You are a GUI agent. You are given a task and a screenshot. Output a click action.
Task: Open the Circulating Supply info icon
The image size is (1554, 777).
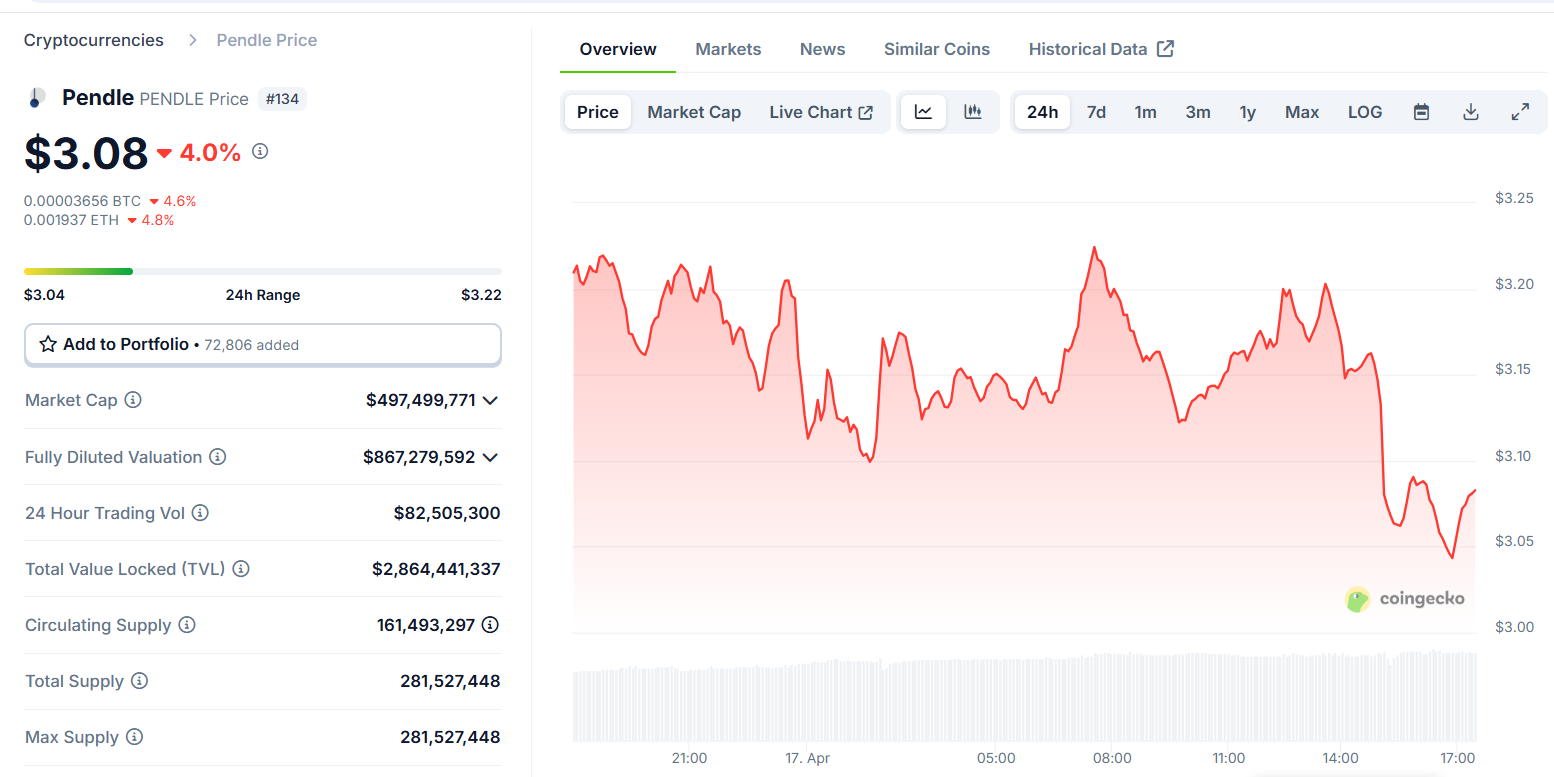(187, 624)
